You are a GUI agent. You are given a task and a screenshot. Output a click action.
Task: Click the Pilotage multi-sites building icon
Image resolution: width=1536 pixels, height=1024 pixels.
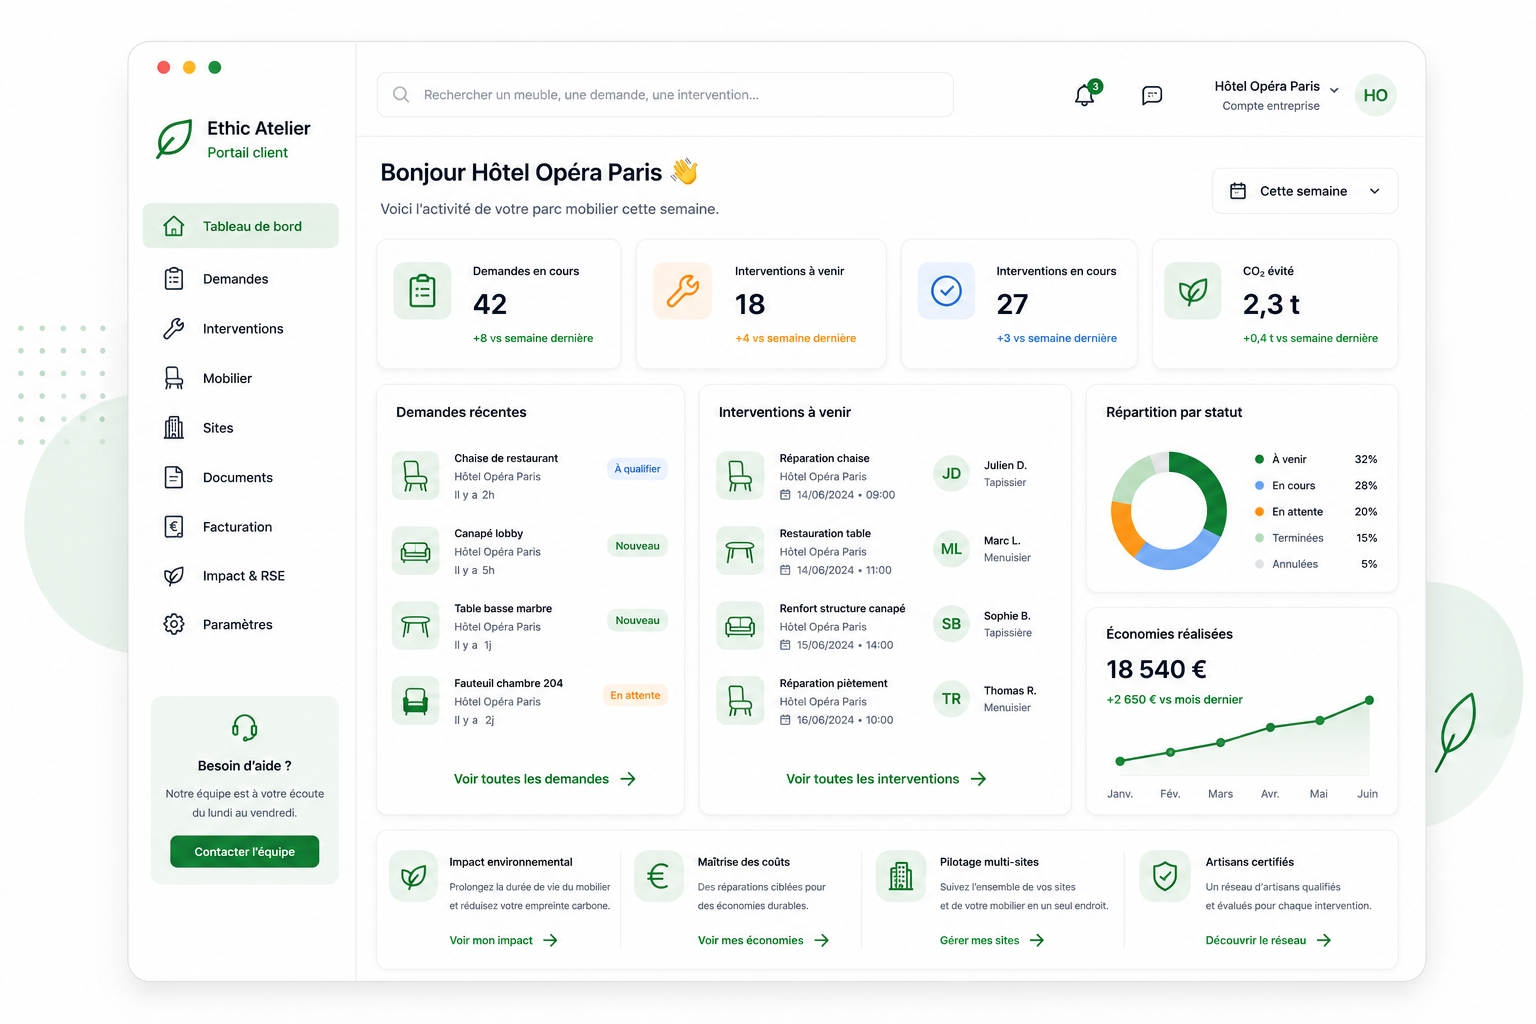tap(901, 877)
